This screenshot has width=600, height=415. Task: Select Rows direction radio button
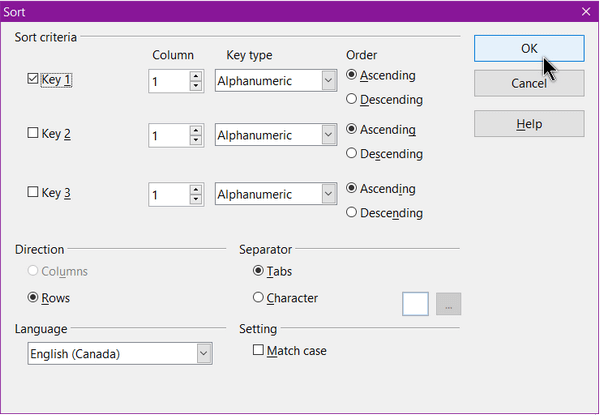(x=33, y=297)
